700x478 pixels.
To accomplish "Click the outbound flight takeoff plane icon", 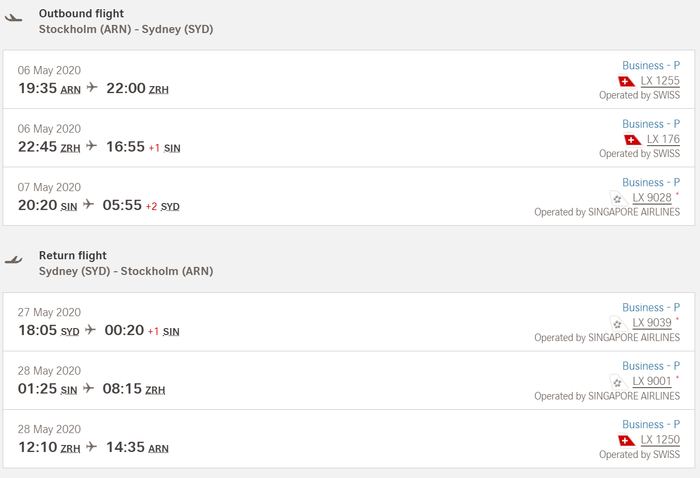I will click(13, 18).
